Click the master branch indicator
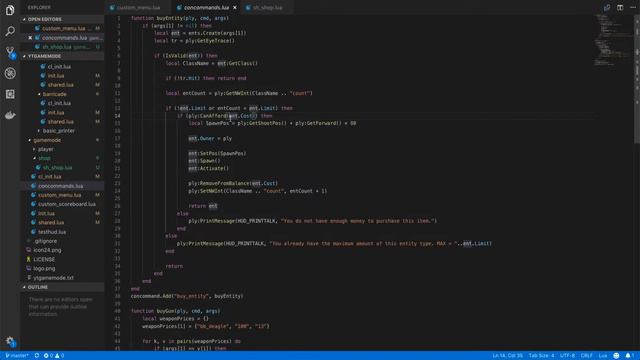 coord(17,356)
